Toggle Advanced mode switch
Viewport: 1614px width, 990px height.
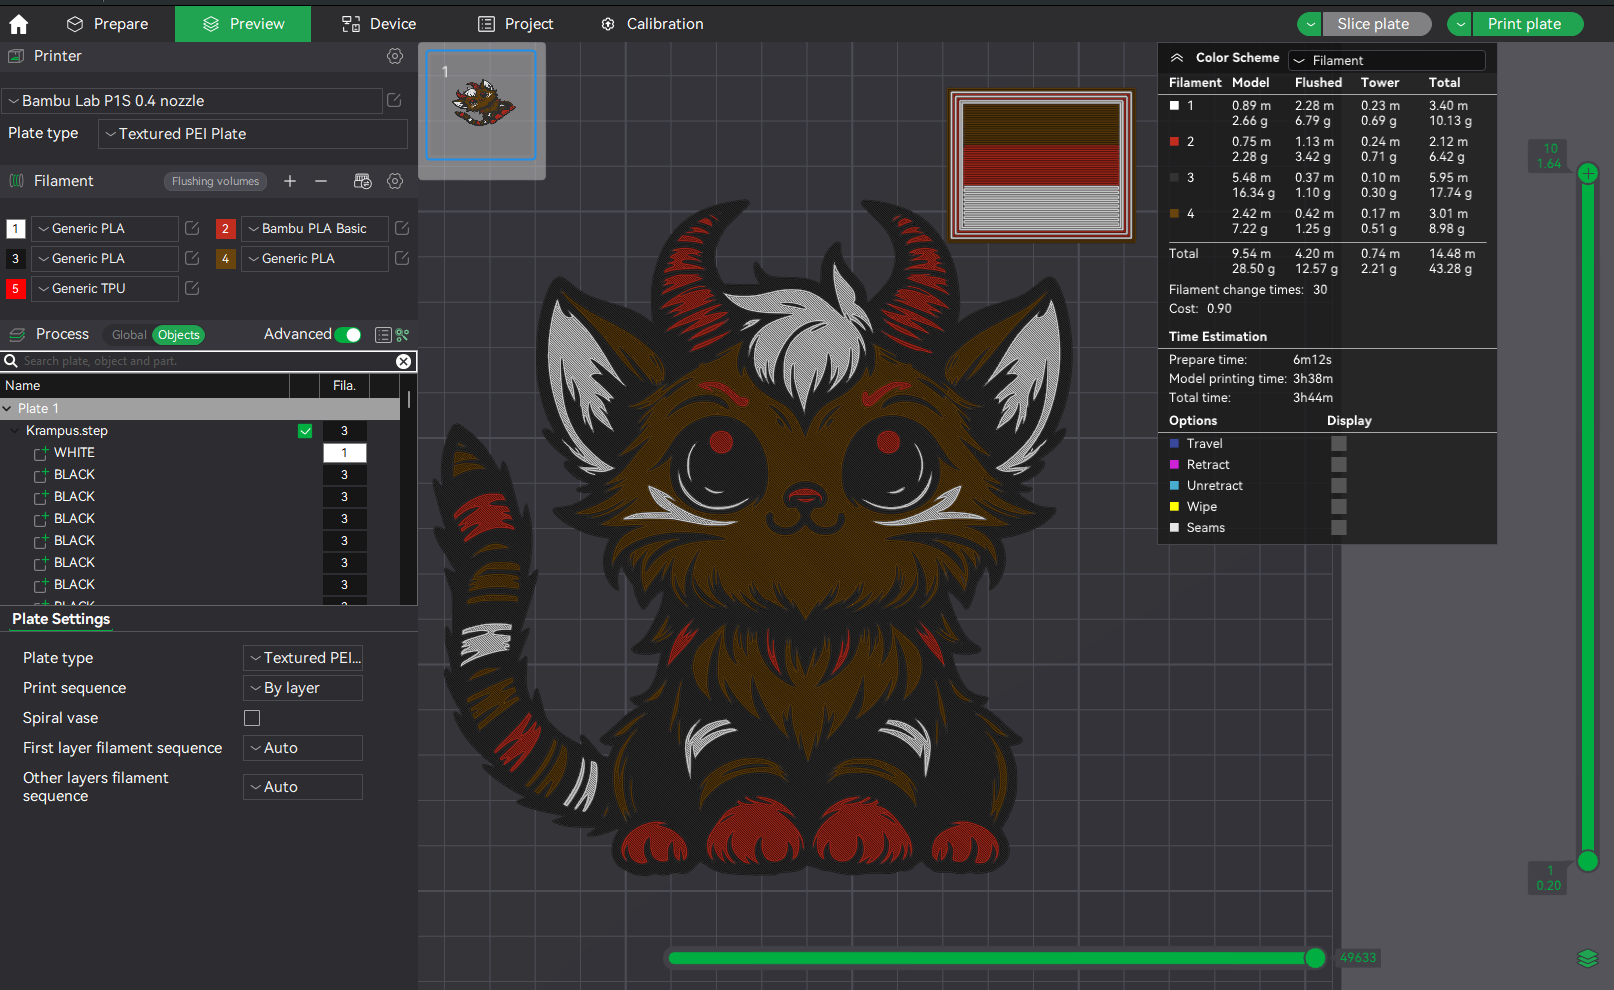348,335
